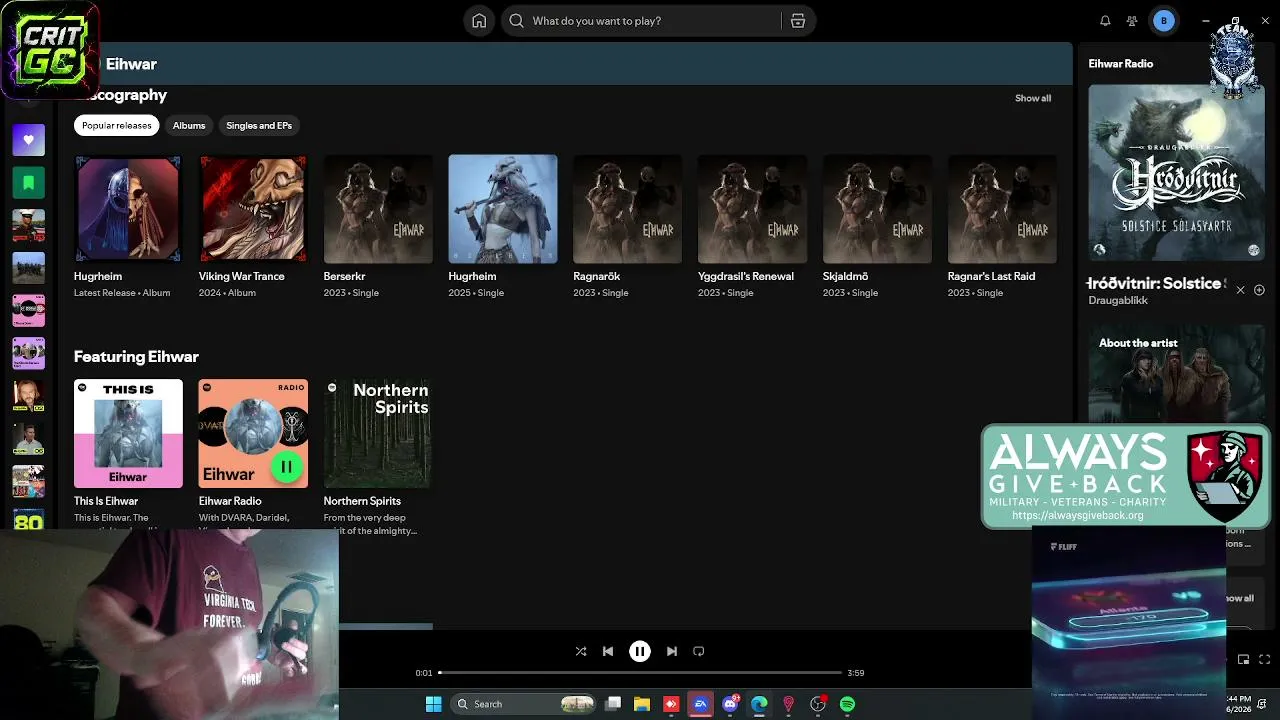Open the notifications bell
Viewport: 1280px width, 720px height.
1105,21
